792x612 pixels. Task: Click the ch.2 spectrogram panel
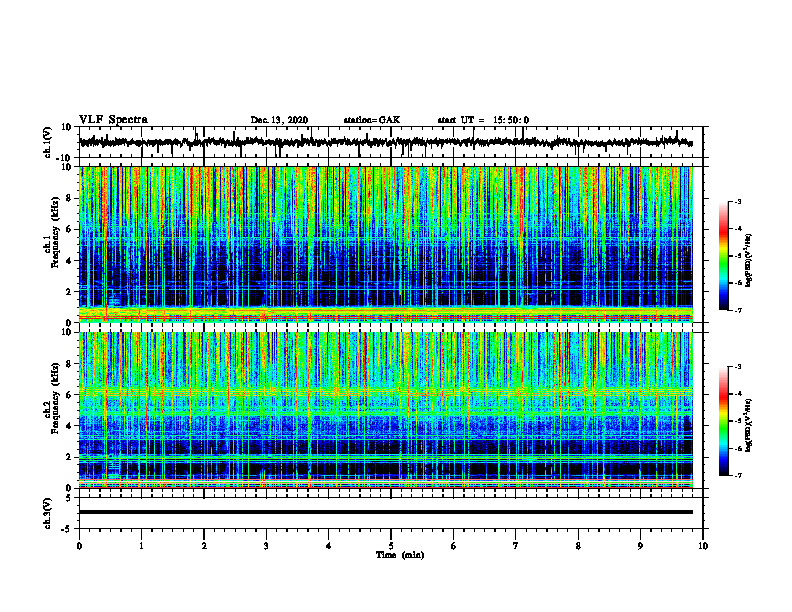tap(386, 410)
